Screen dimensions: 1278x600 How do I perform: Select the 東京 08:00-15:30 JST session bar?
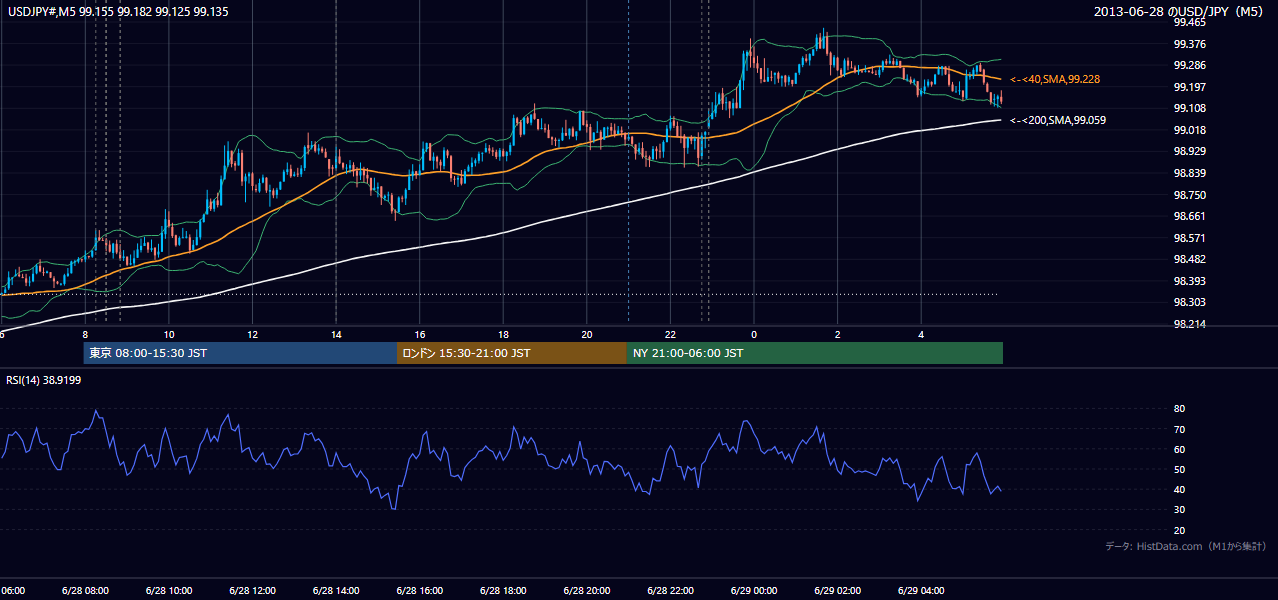[240, 353]
